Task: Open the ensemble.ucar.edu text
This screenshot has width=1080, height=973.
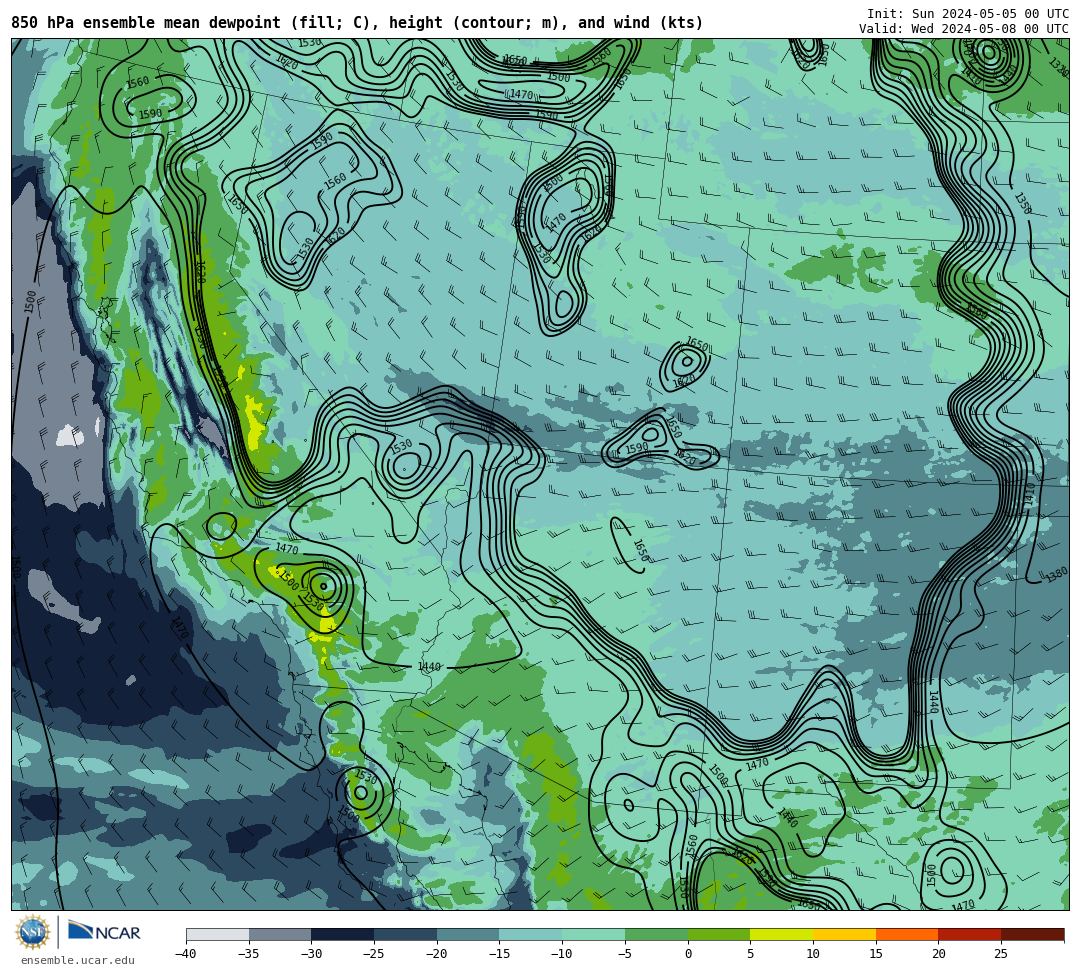Action: tap(78, 960)
